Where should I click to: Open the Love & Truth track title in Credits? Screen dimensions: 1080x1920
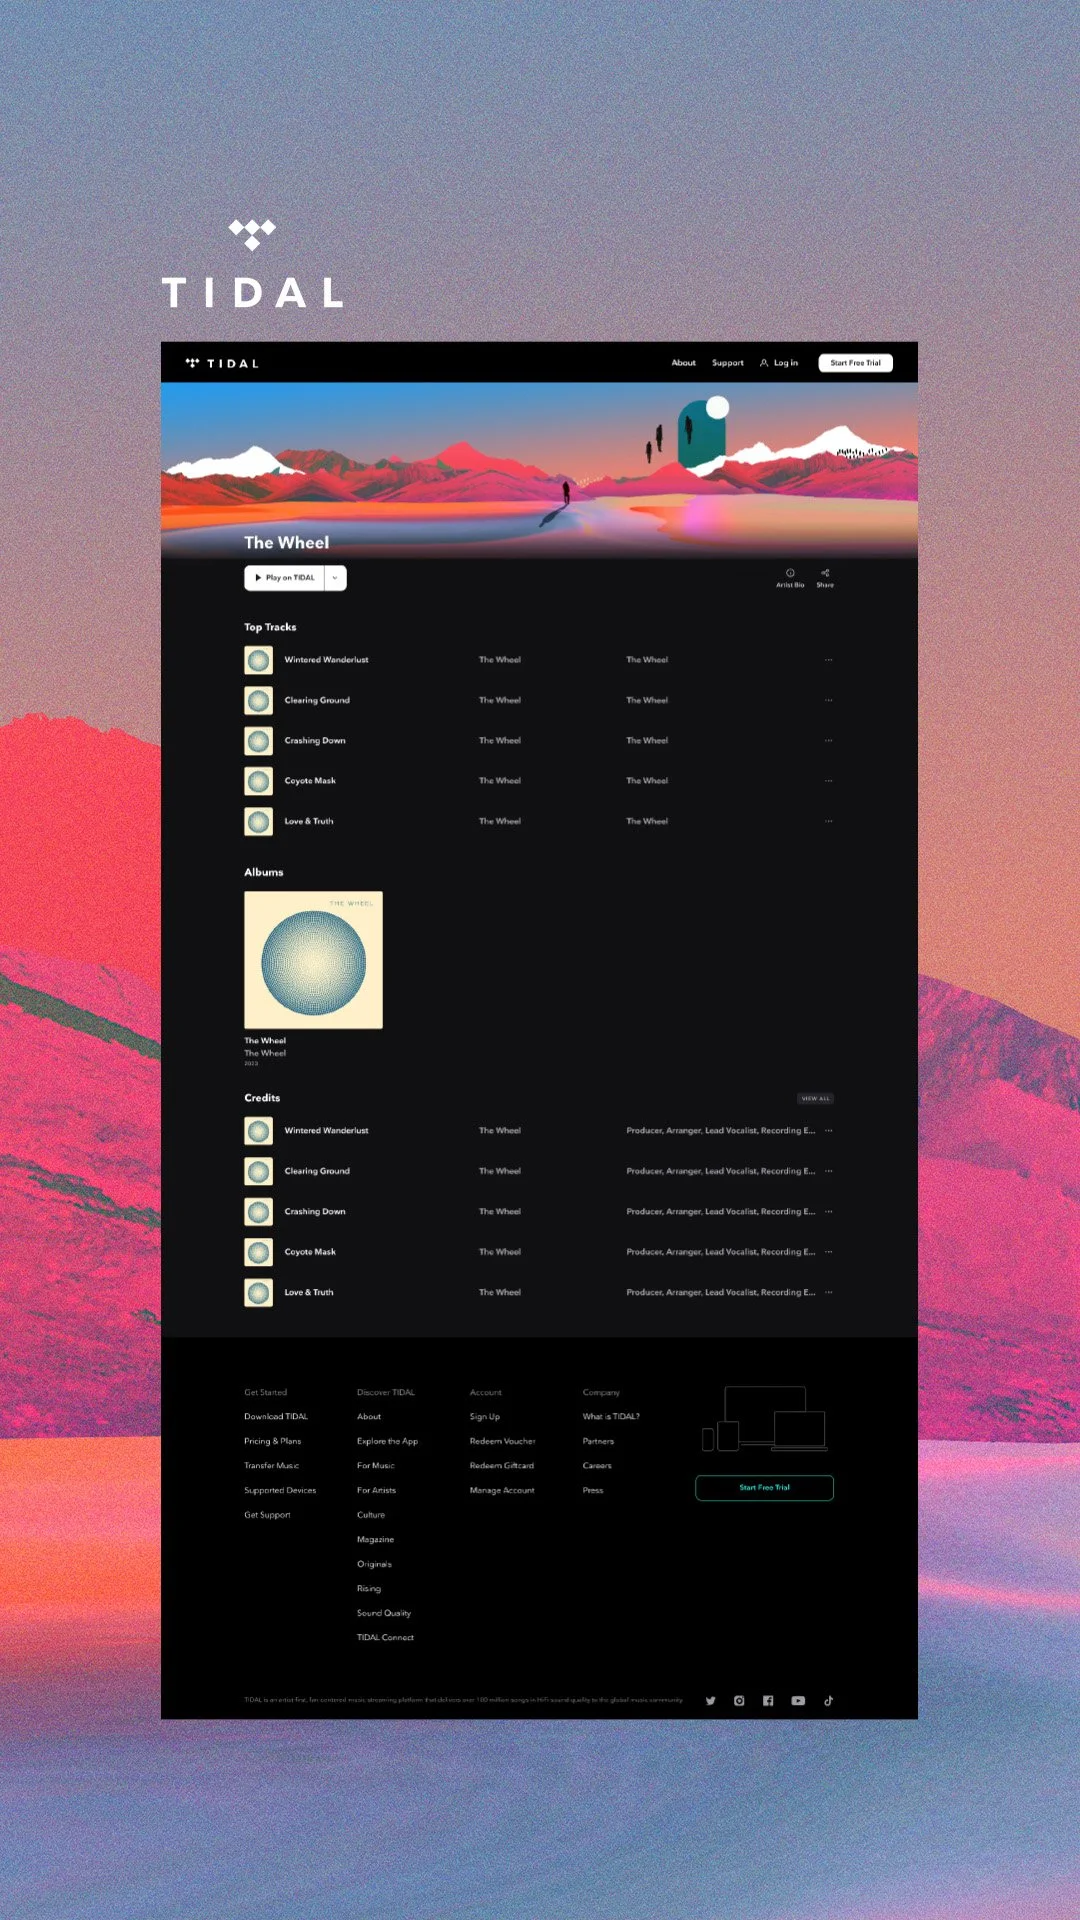309,1293
